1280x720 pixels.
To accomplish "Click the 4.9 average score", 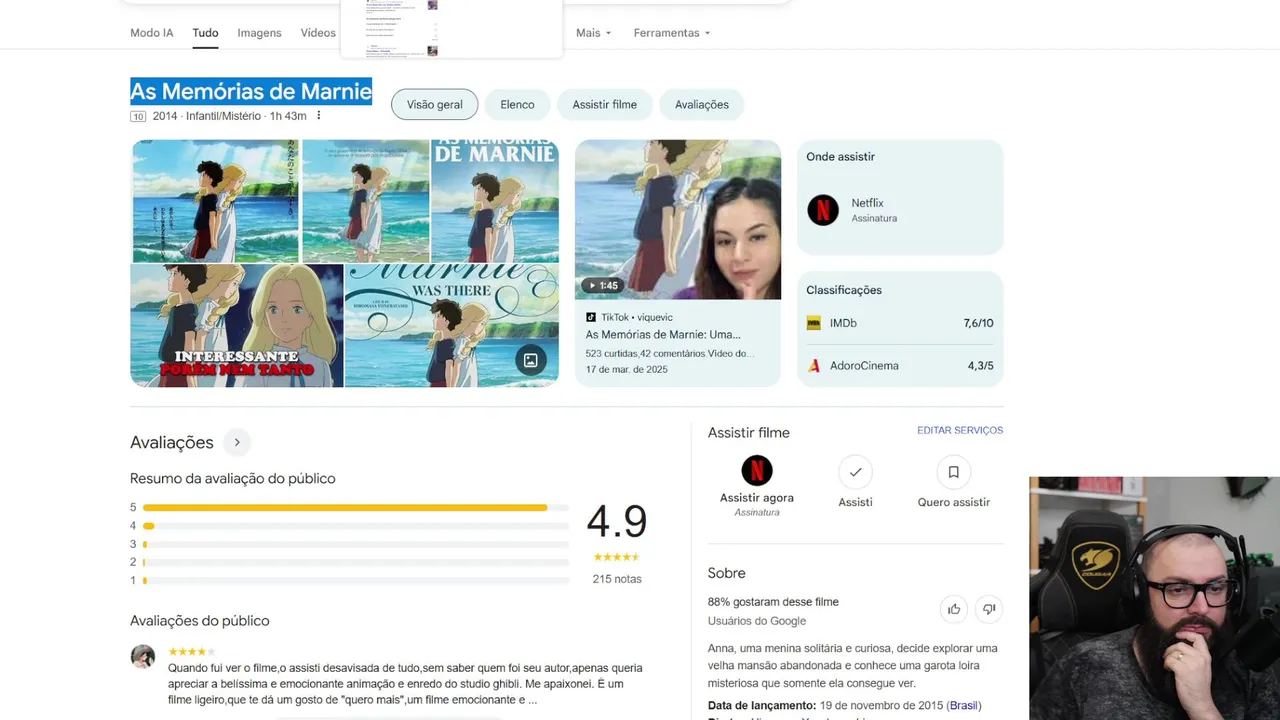I will pyautogui.click(x=616, y=522).
